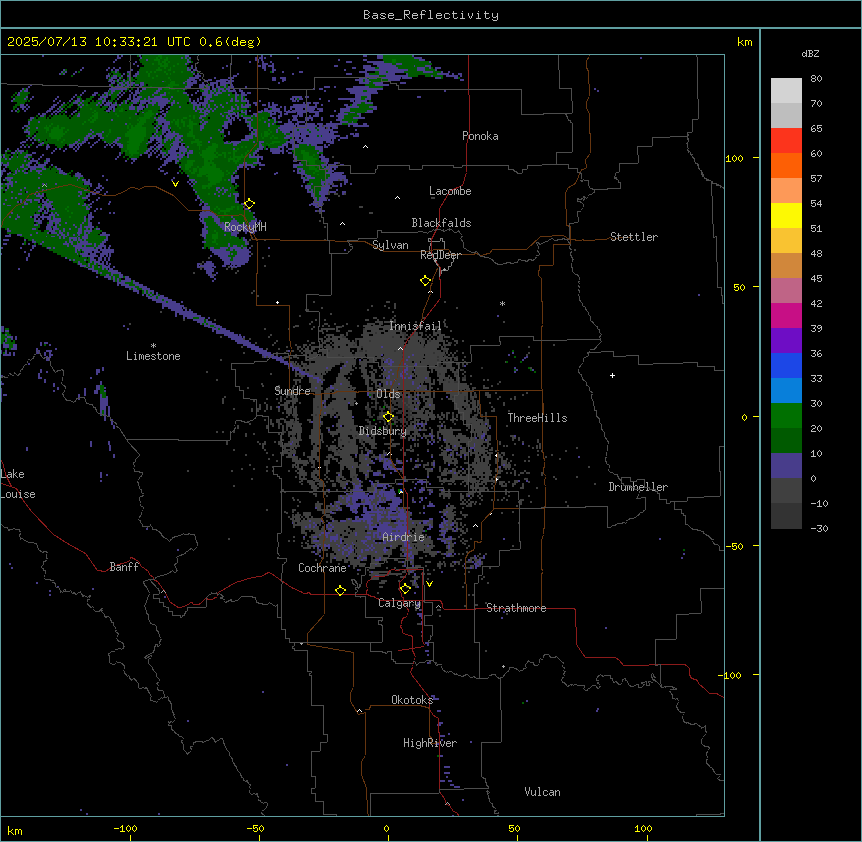862x842 pixels.
Task: Click the Drumheller label
Action: click(638, 487)
